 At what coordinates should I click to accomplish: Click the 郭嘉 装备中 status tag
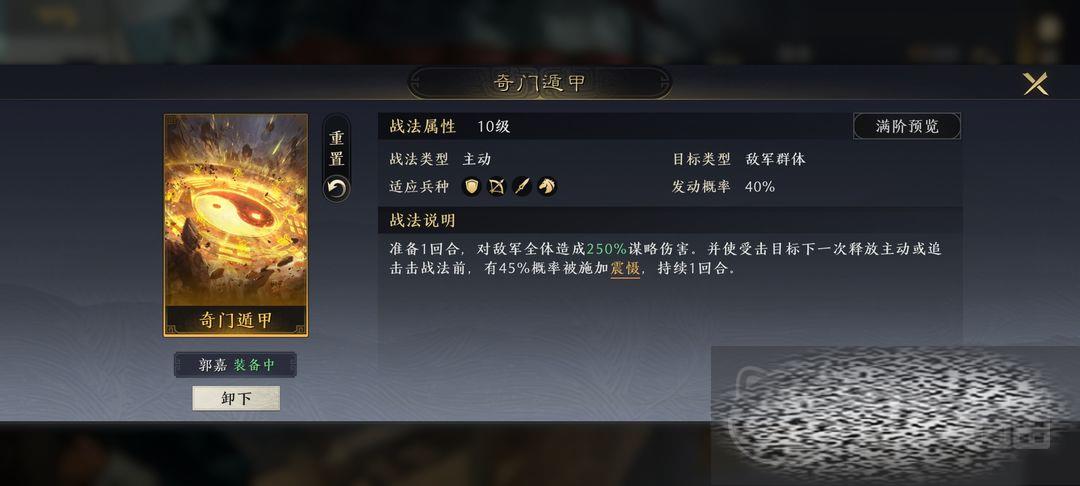(236, 365)
